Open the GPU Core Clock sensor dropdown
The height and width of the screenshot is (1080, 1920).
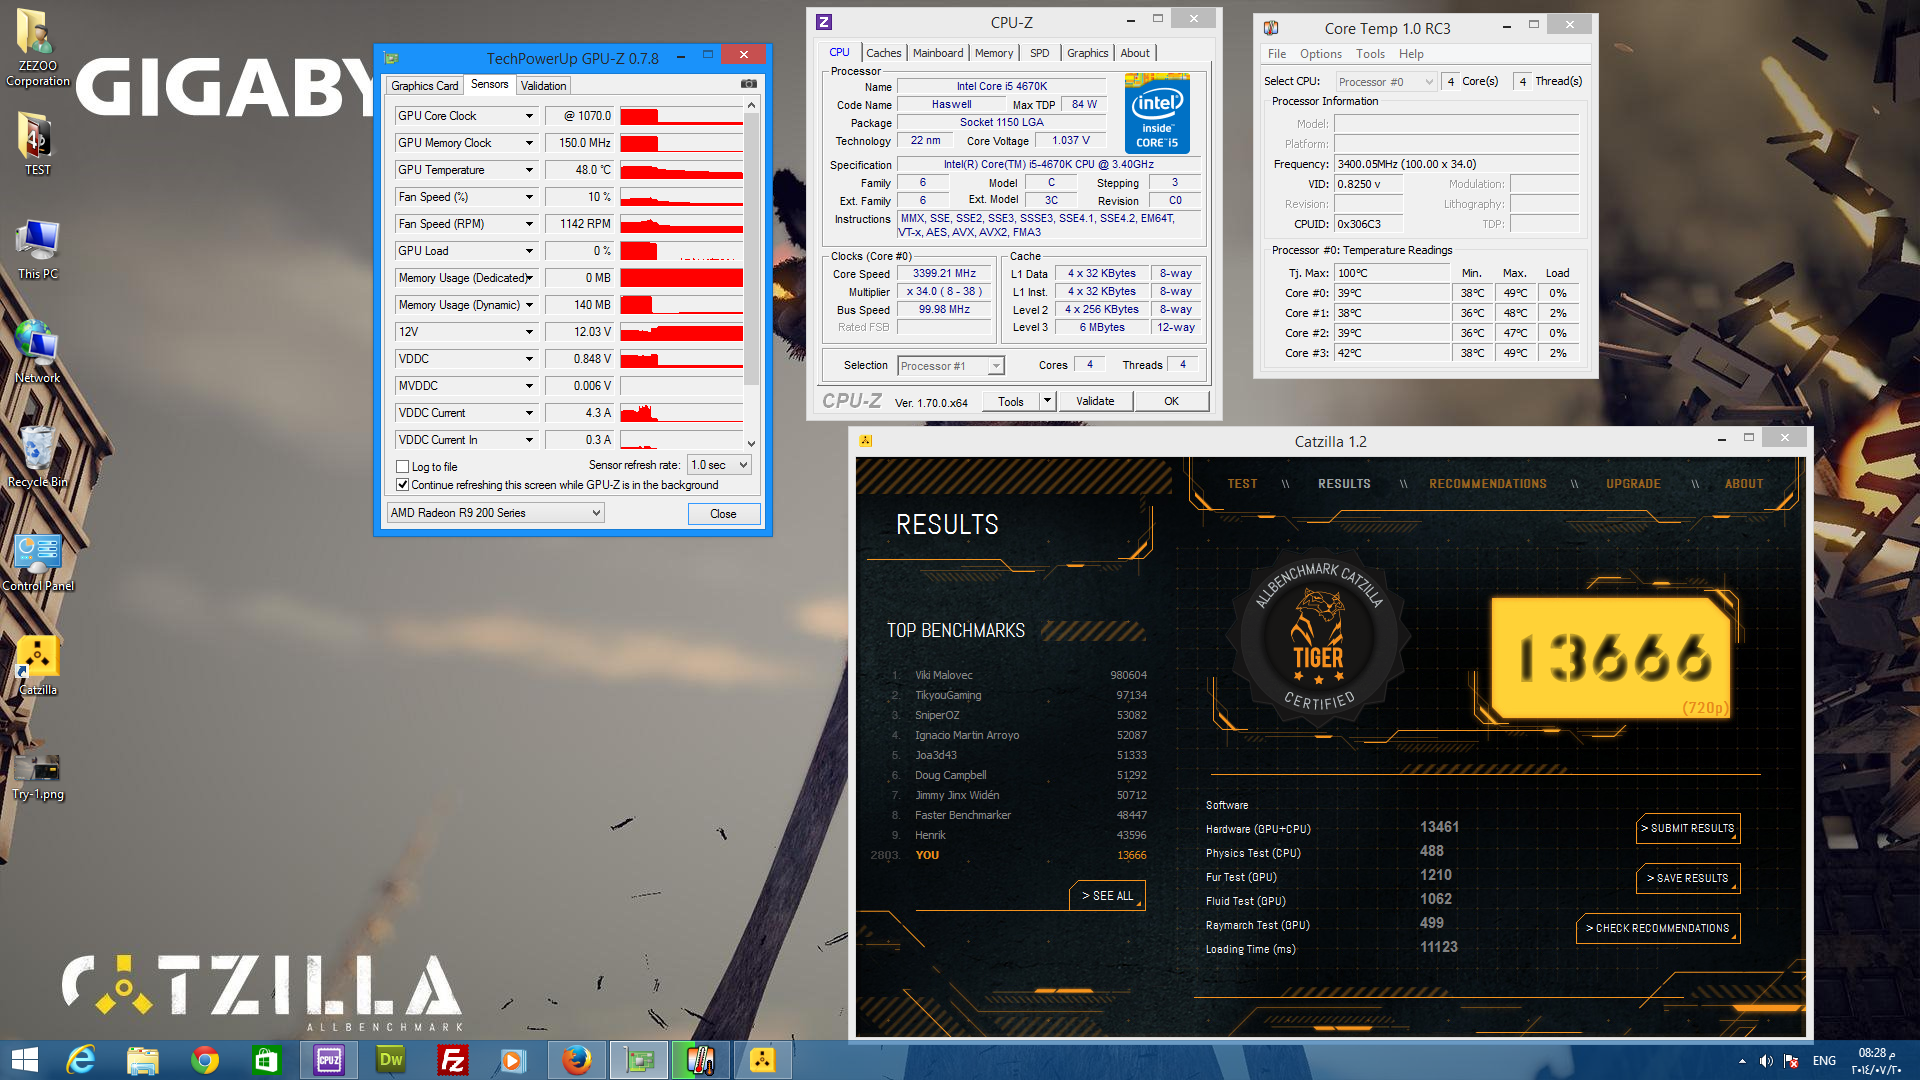pyautogui.click(x=529, y=116)
